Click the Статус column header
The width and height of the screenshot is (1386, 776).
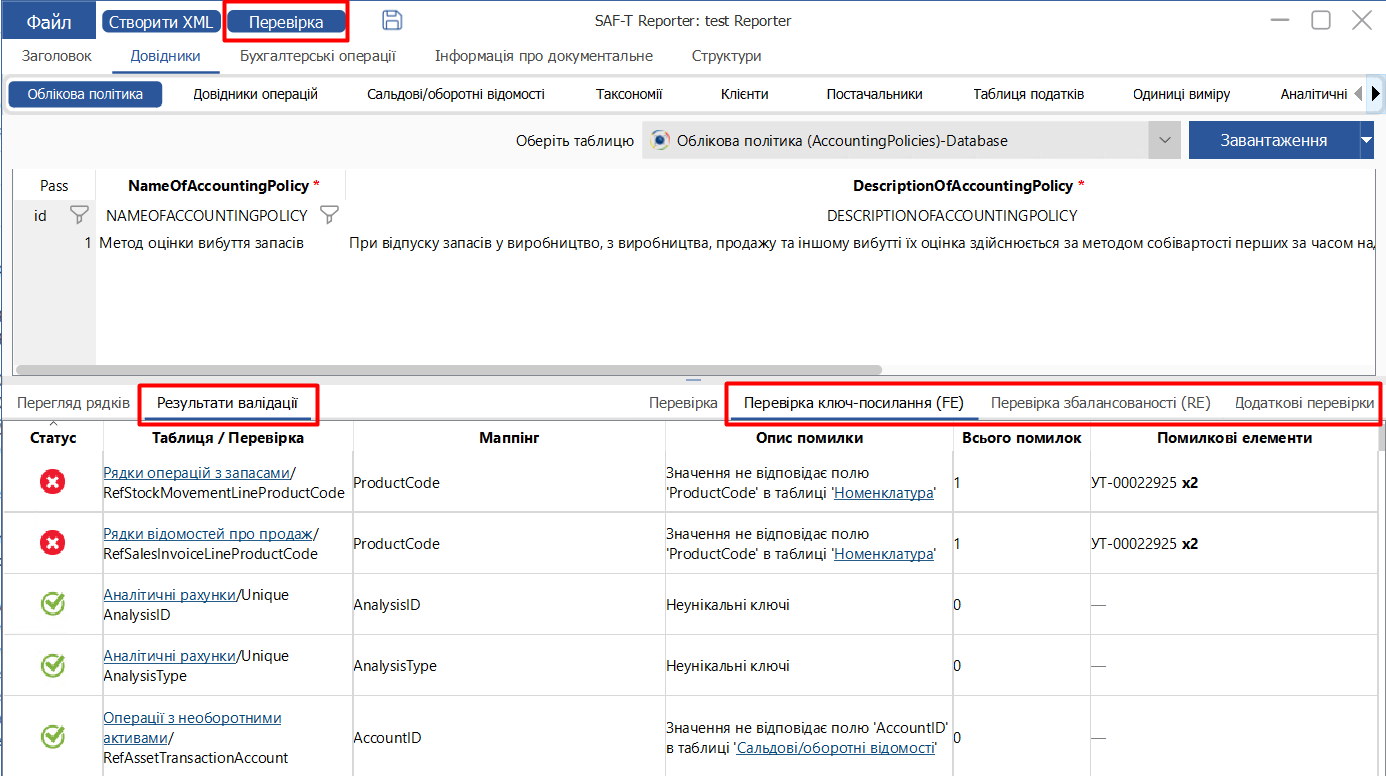point(53,438)
